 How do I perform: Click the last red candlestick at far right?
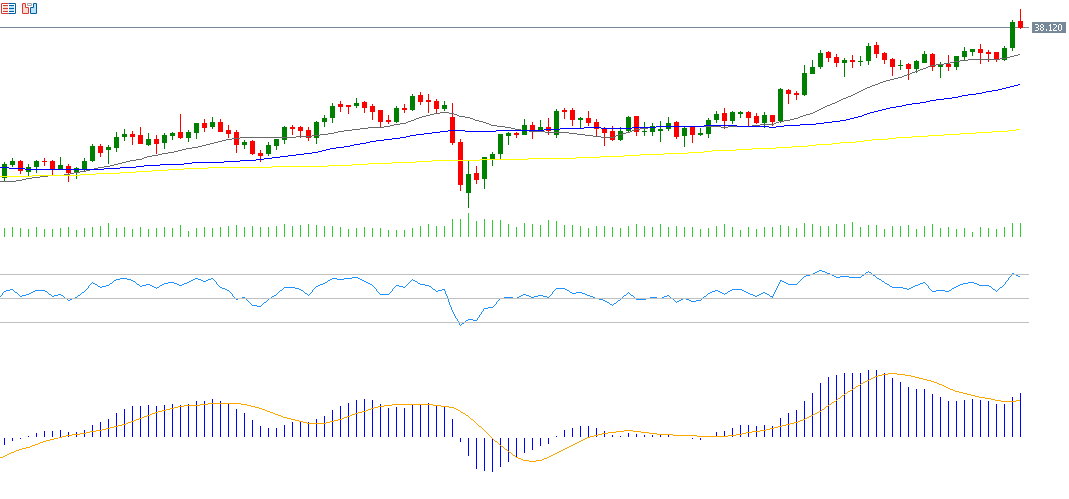click(1020, 23)
